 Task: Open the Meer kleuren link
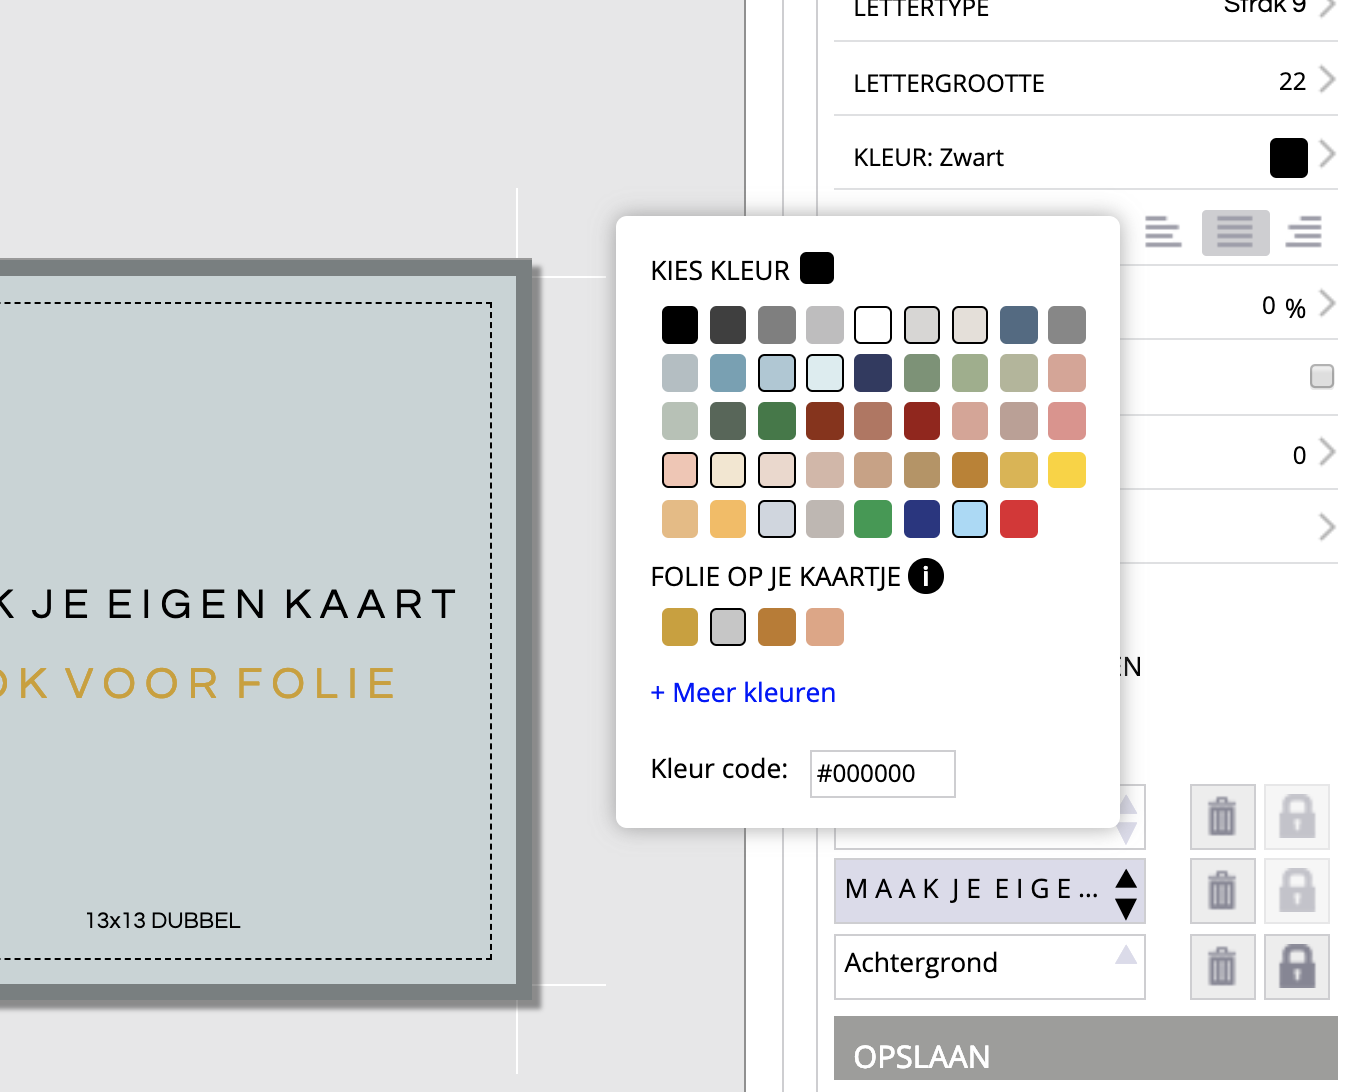[743, 693]
